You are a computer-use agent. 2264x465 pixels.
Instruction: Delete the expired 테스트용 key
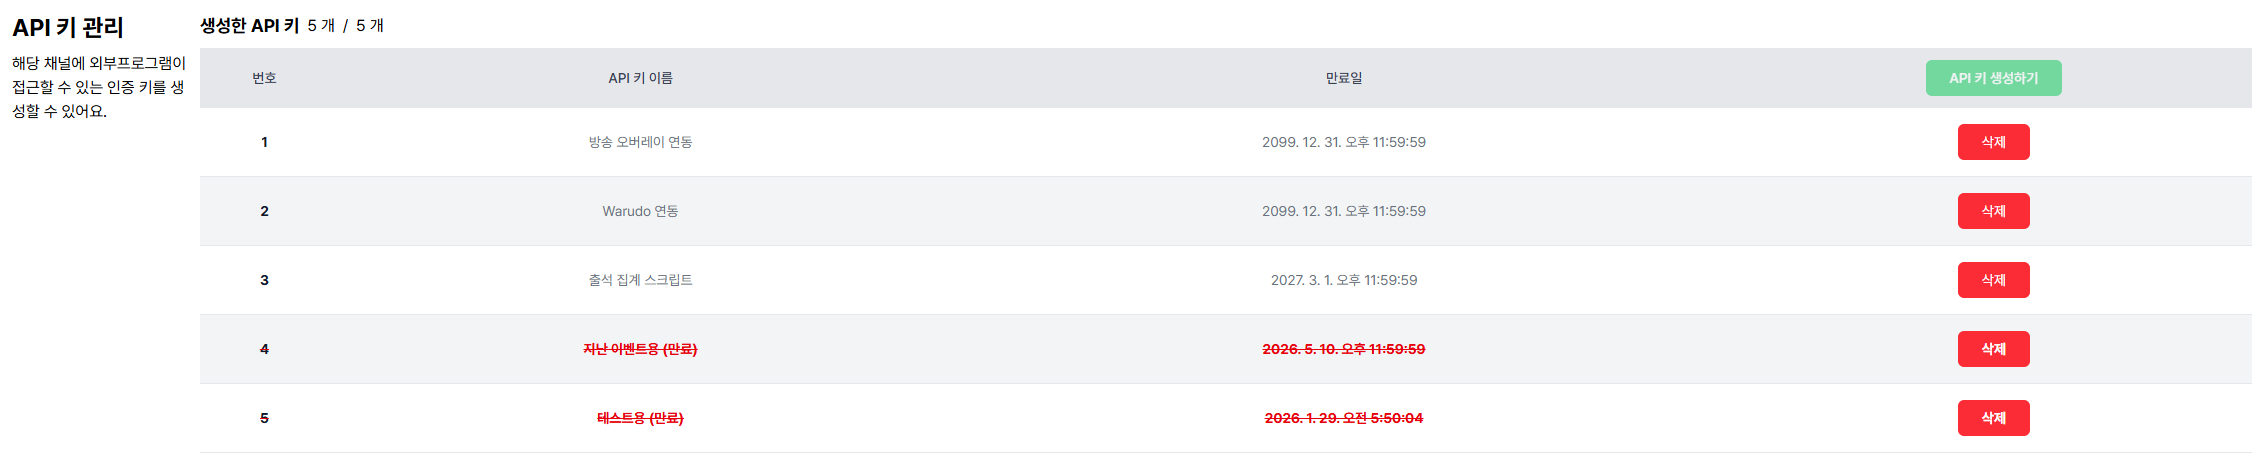point(1993,418)
